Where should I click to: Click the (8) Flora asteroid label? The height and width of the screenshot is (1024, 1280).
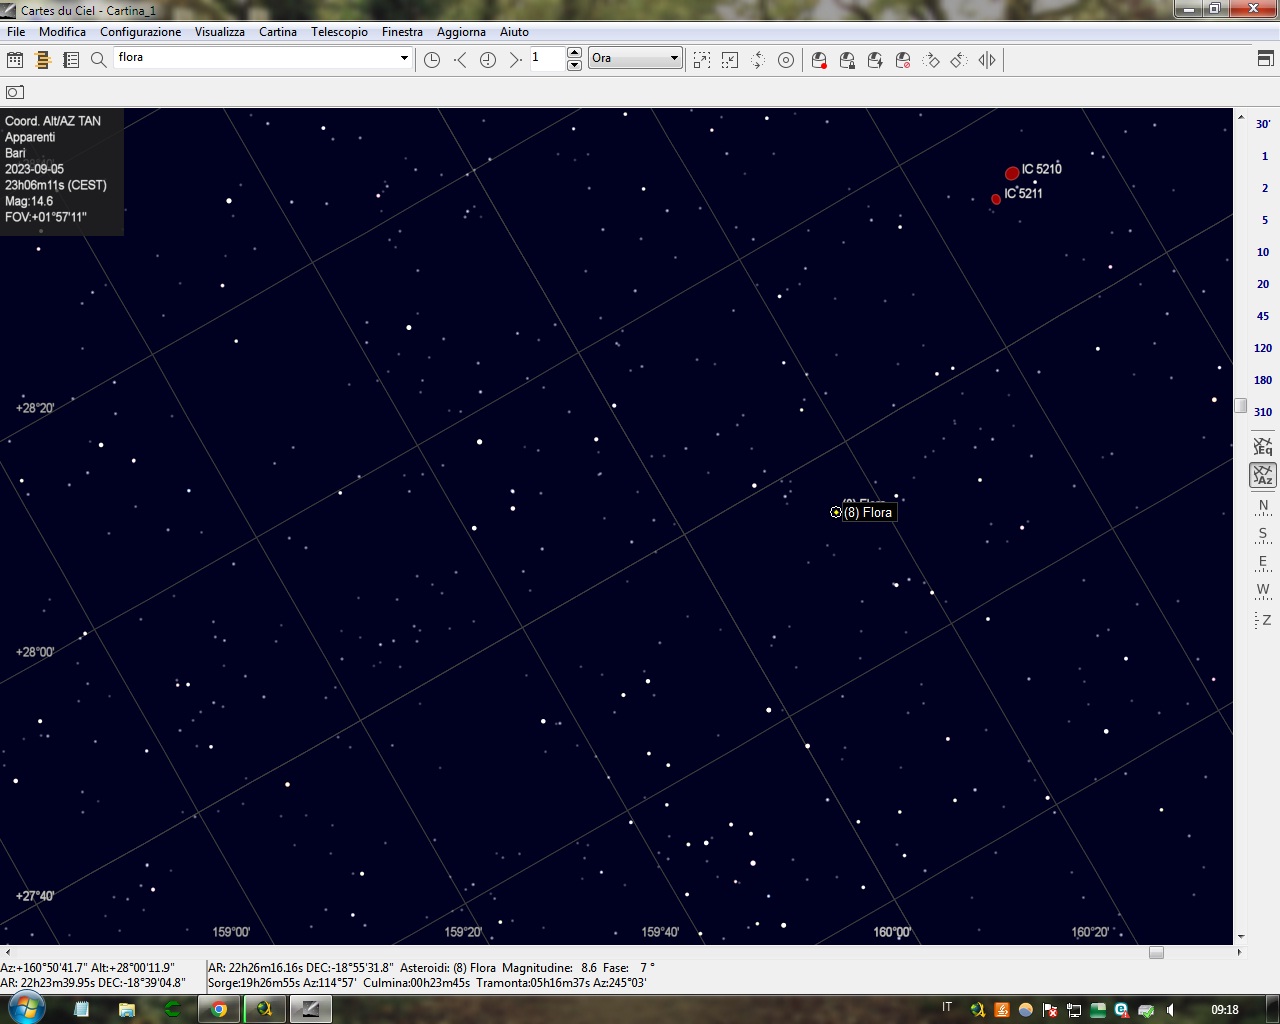click(867, 512)
